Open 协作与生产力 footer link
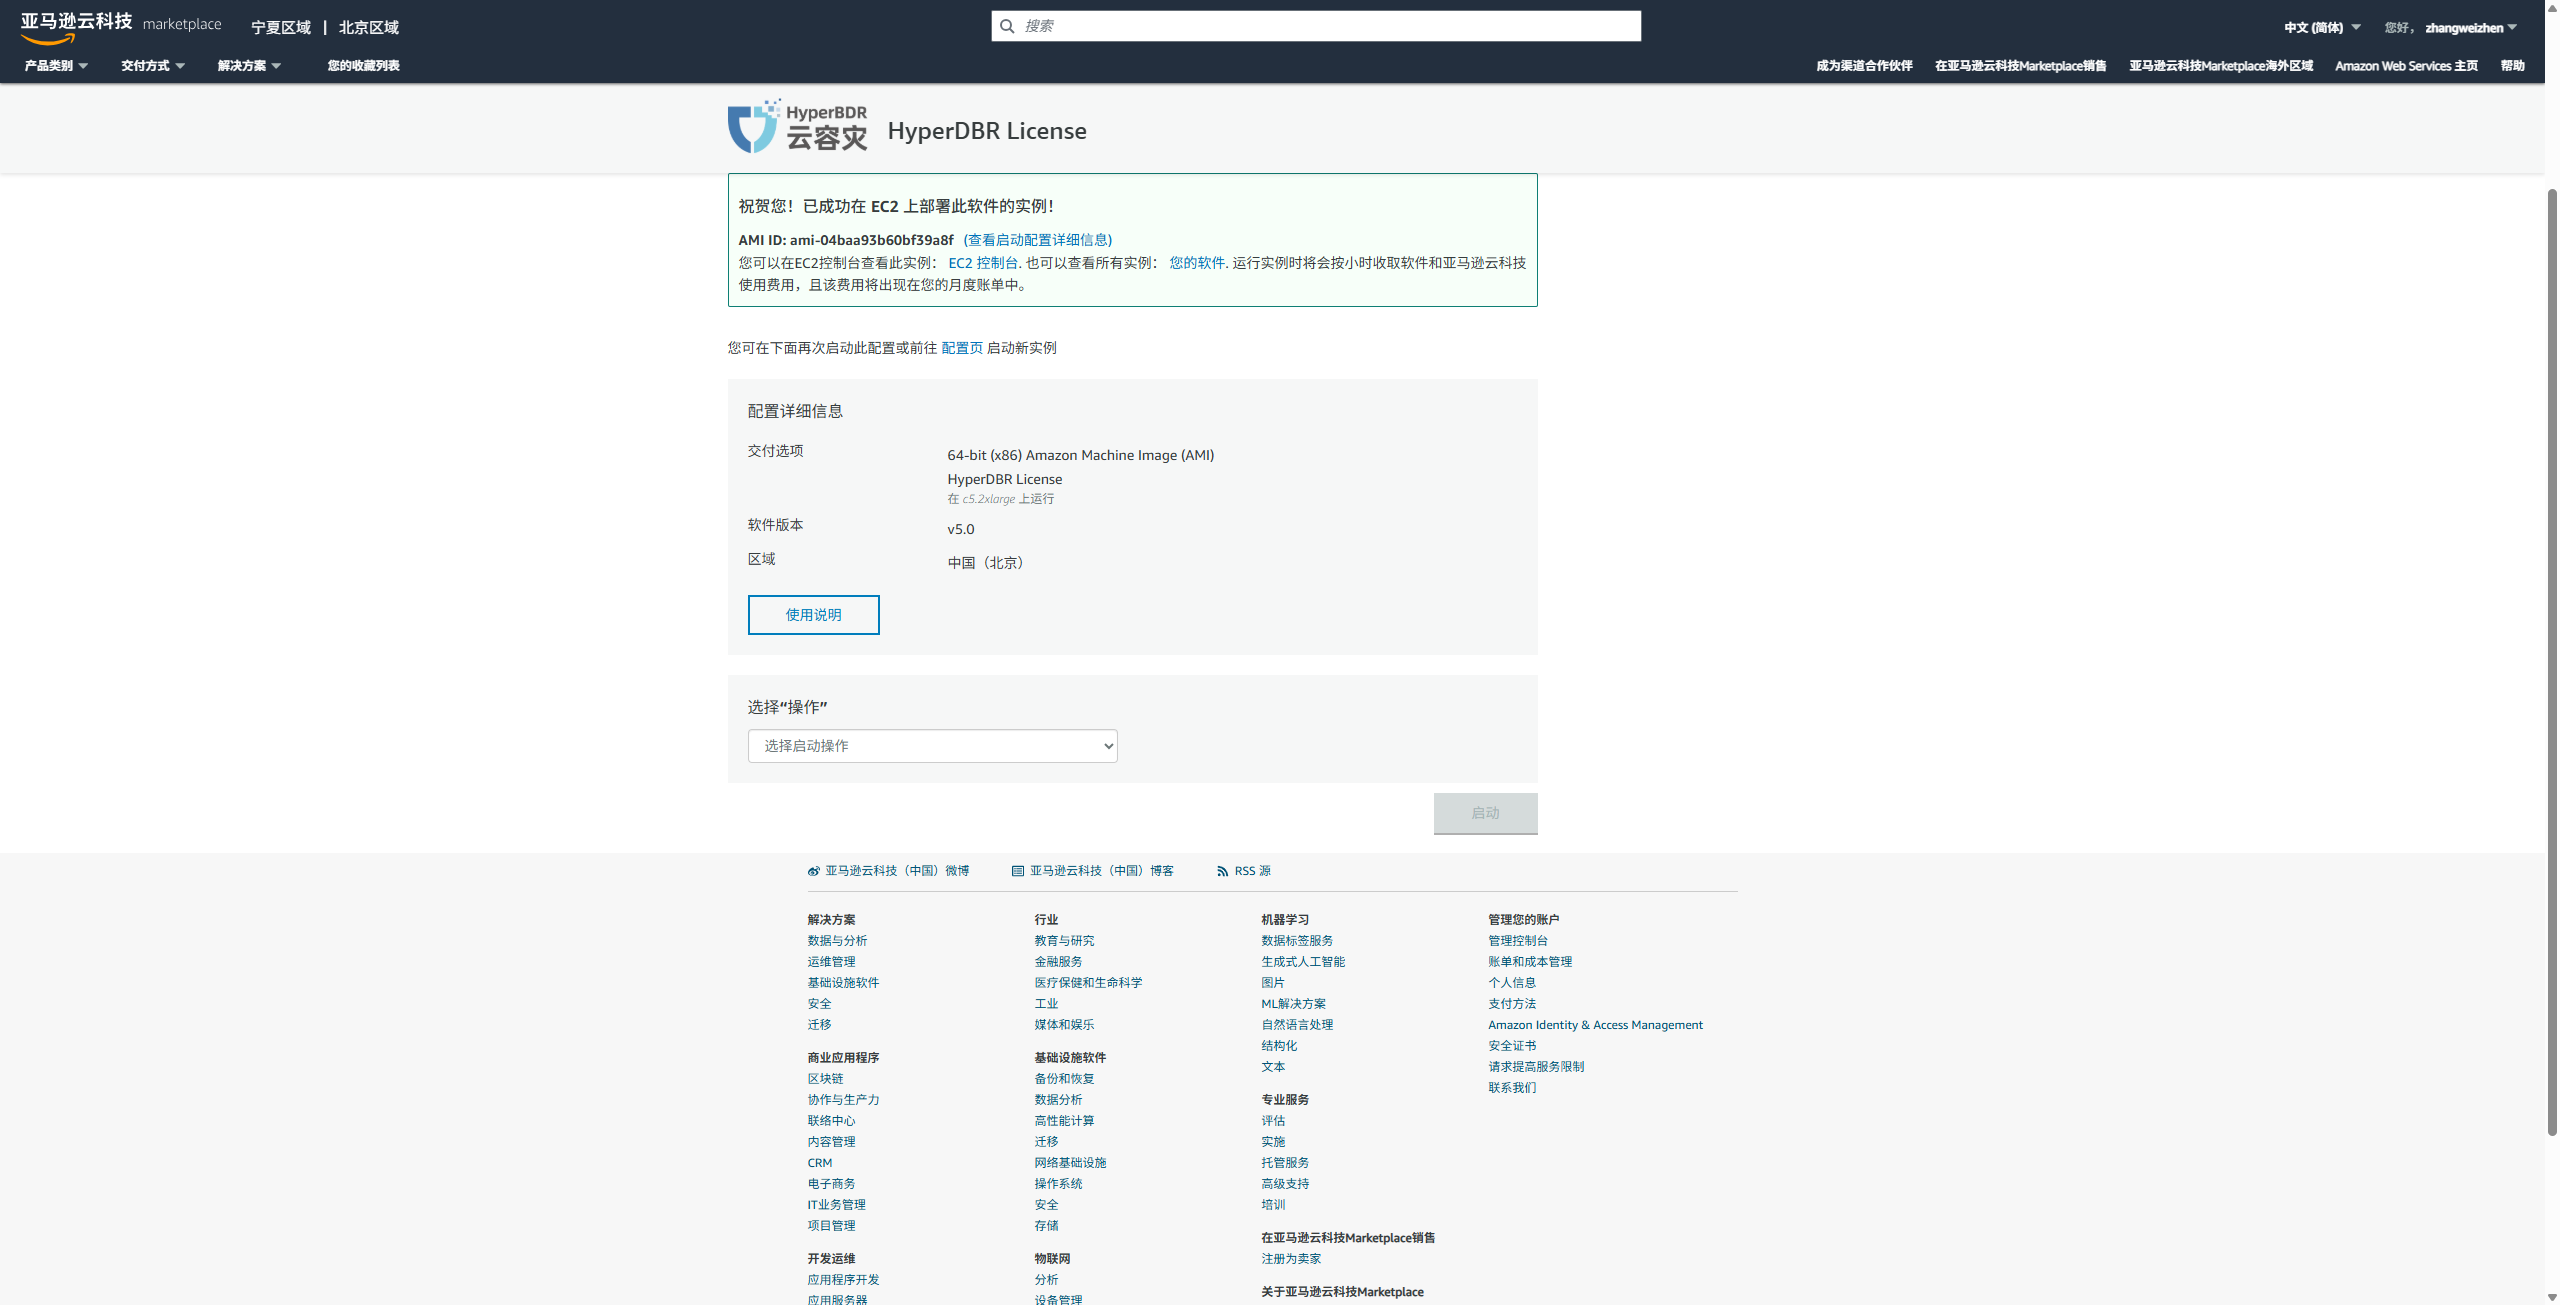Image resolution: width=2560 pixels, height=1305 pixels. [843, 1100]
